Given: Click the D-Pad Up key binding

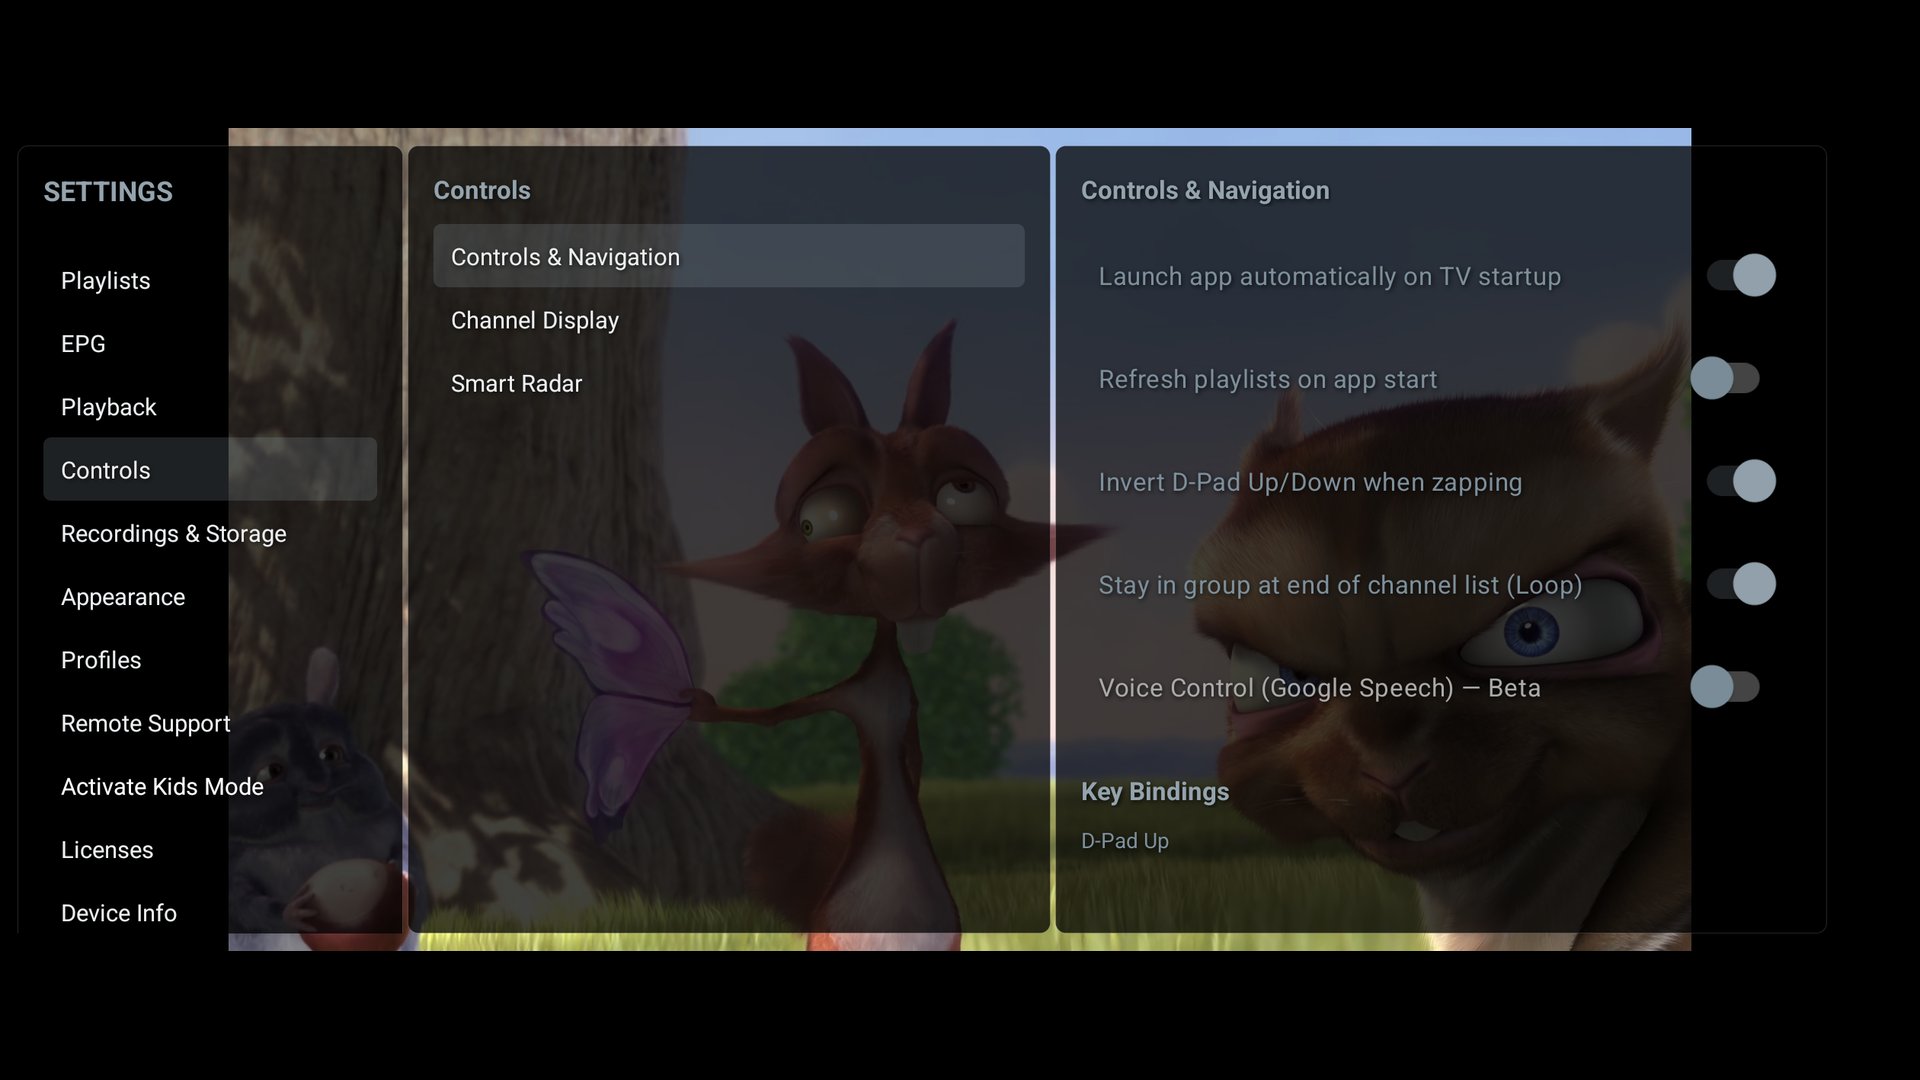Looking at the screenshot, I should pos(1125,841).
